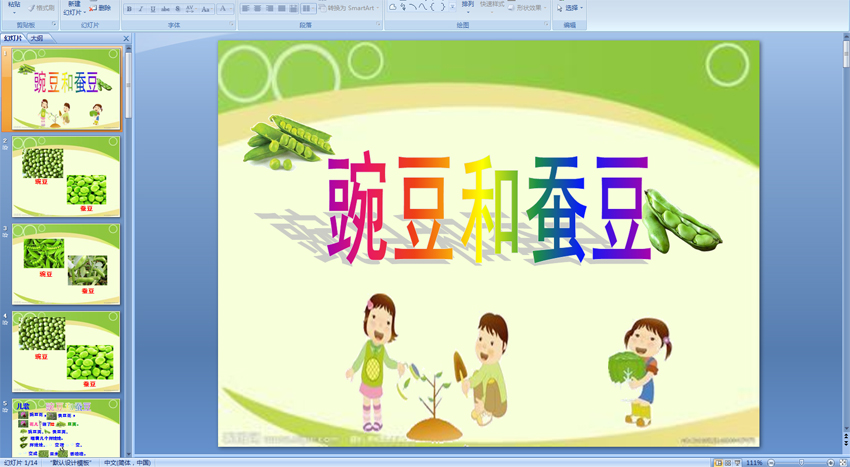Viewport: 850px width, 467px height.
Task: Click Convert to SmartArt button
Action: (x=349, y=8)
